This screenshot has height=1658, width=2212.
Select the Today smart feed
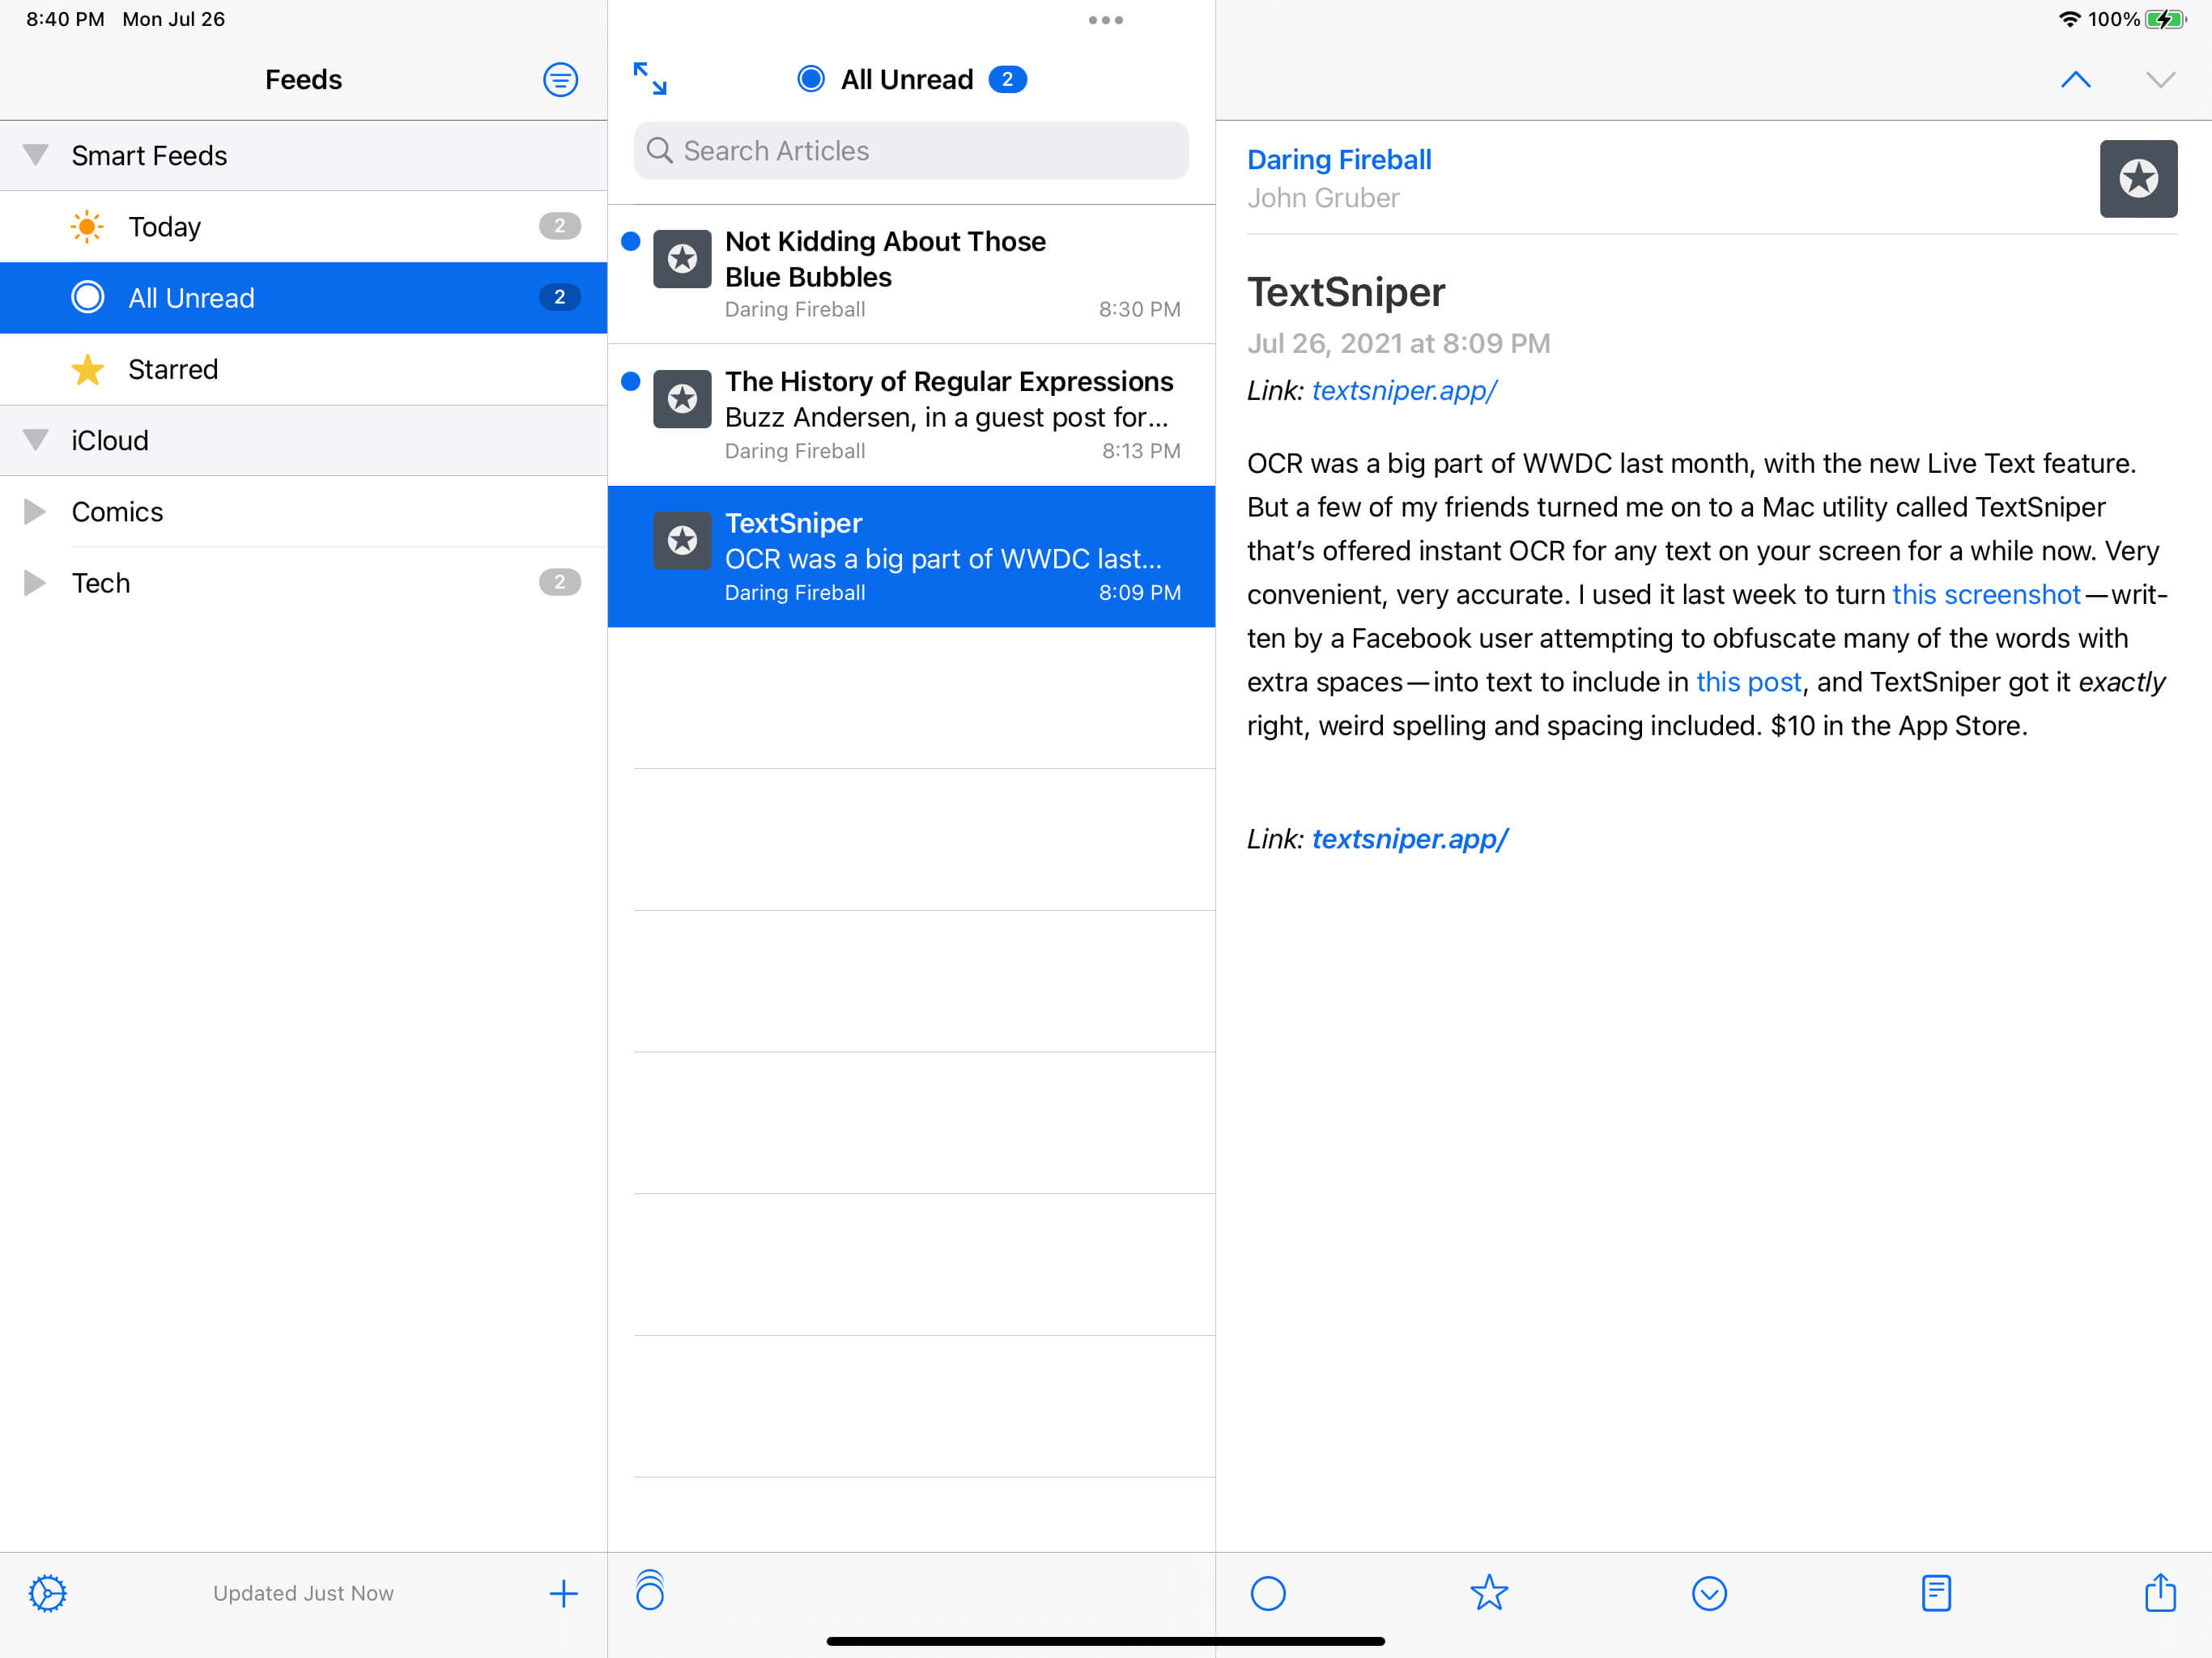click(x=304, y=227)
